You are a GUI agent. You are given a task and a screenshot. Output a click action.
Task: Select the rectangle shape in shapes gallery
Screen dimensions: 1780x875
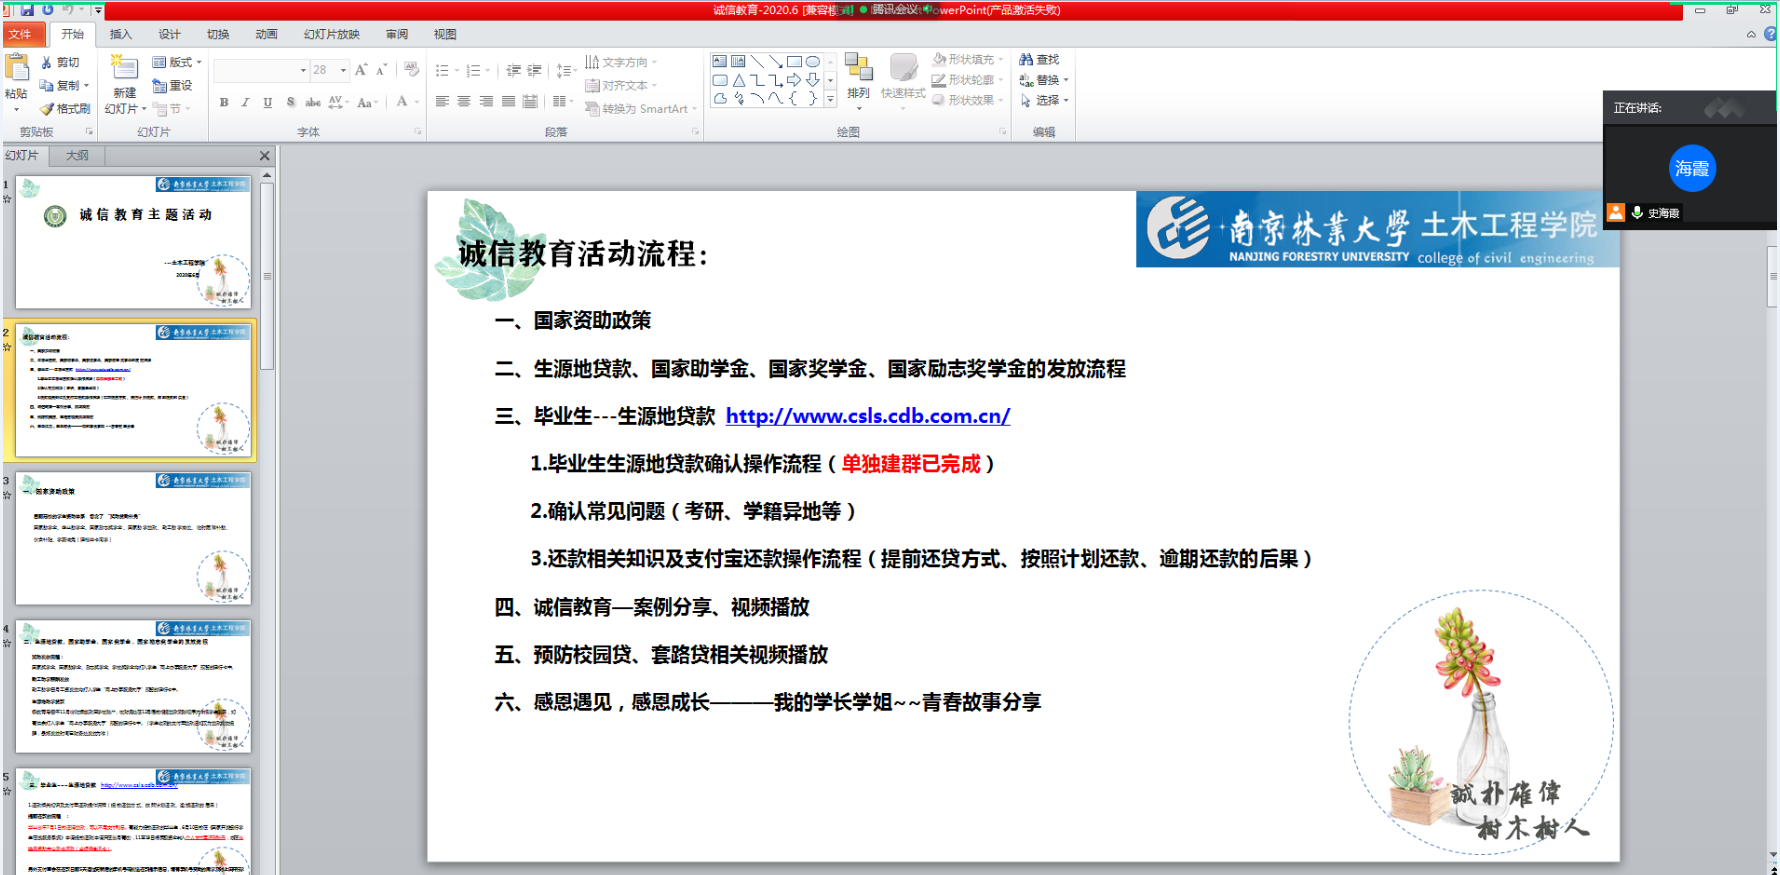point(794,62)
